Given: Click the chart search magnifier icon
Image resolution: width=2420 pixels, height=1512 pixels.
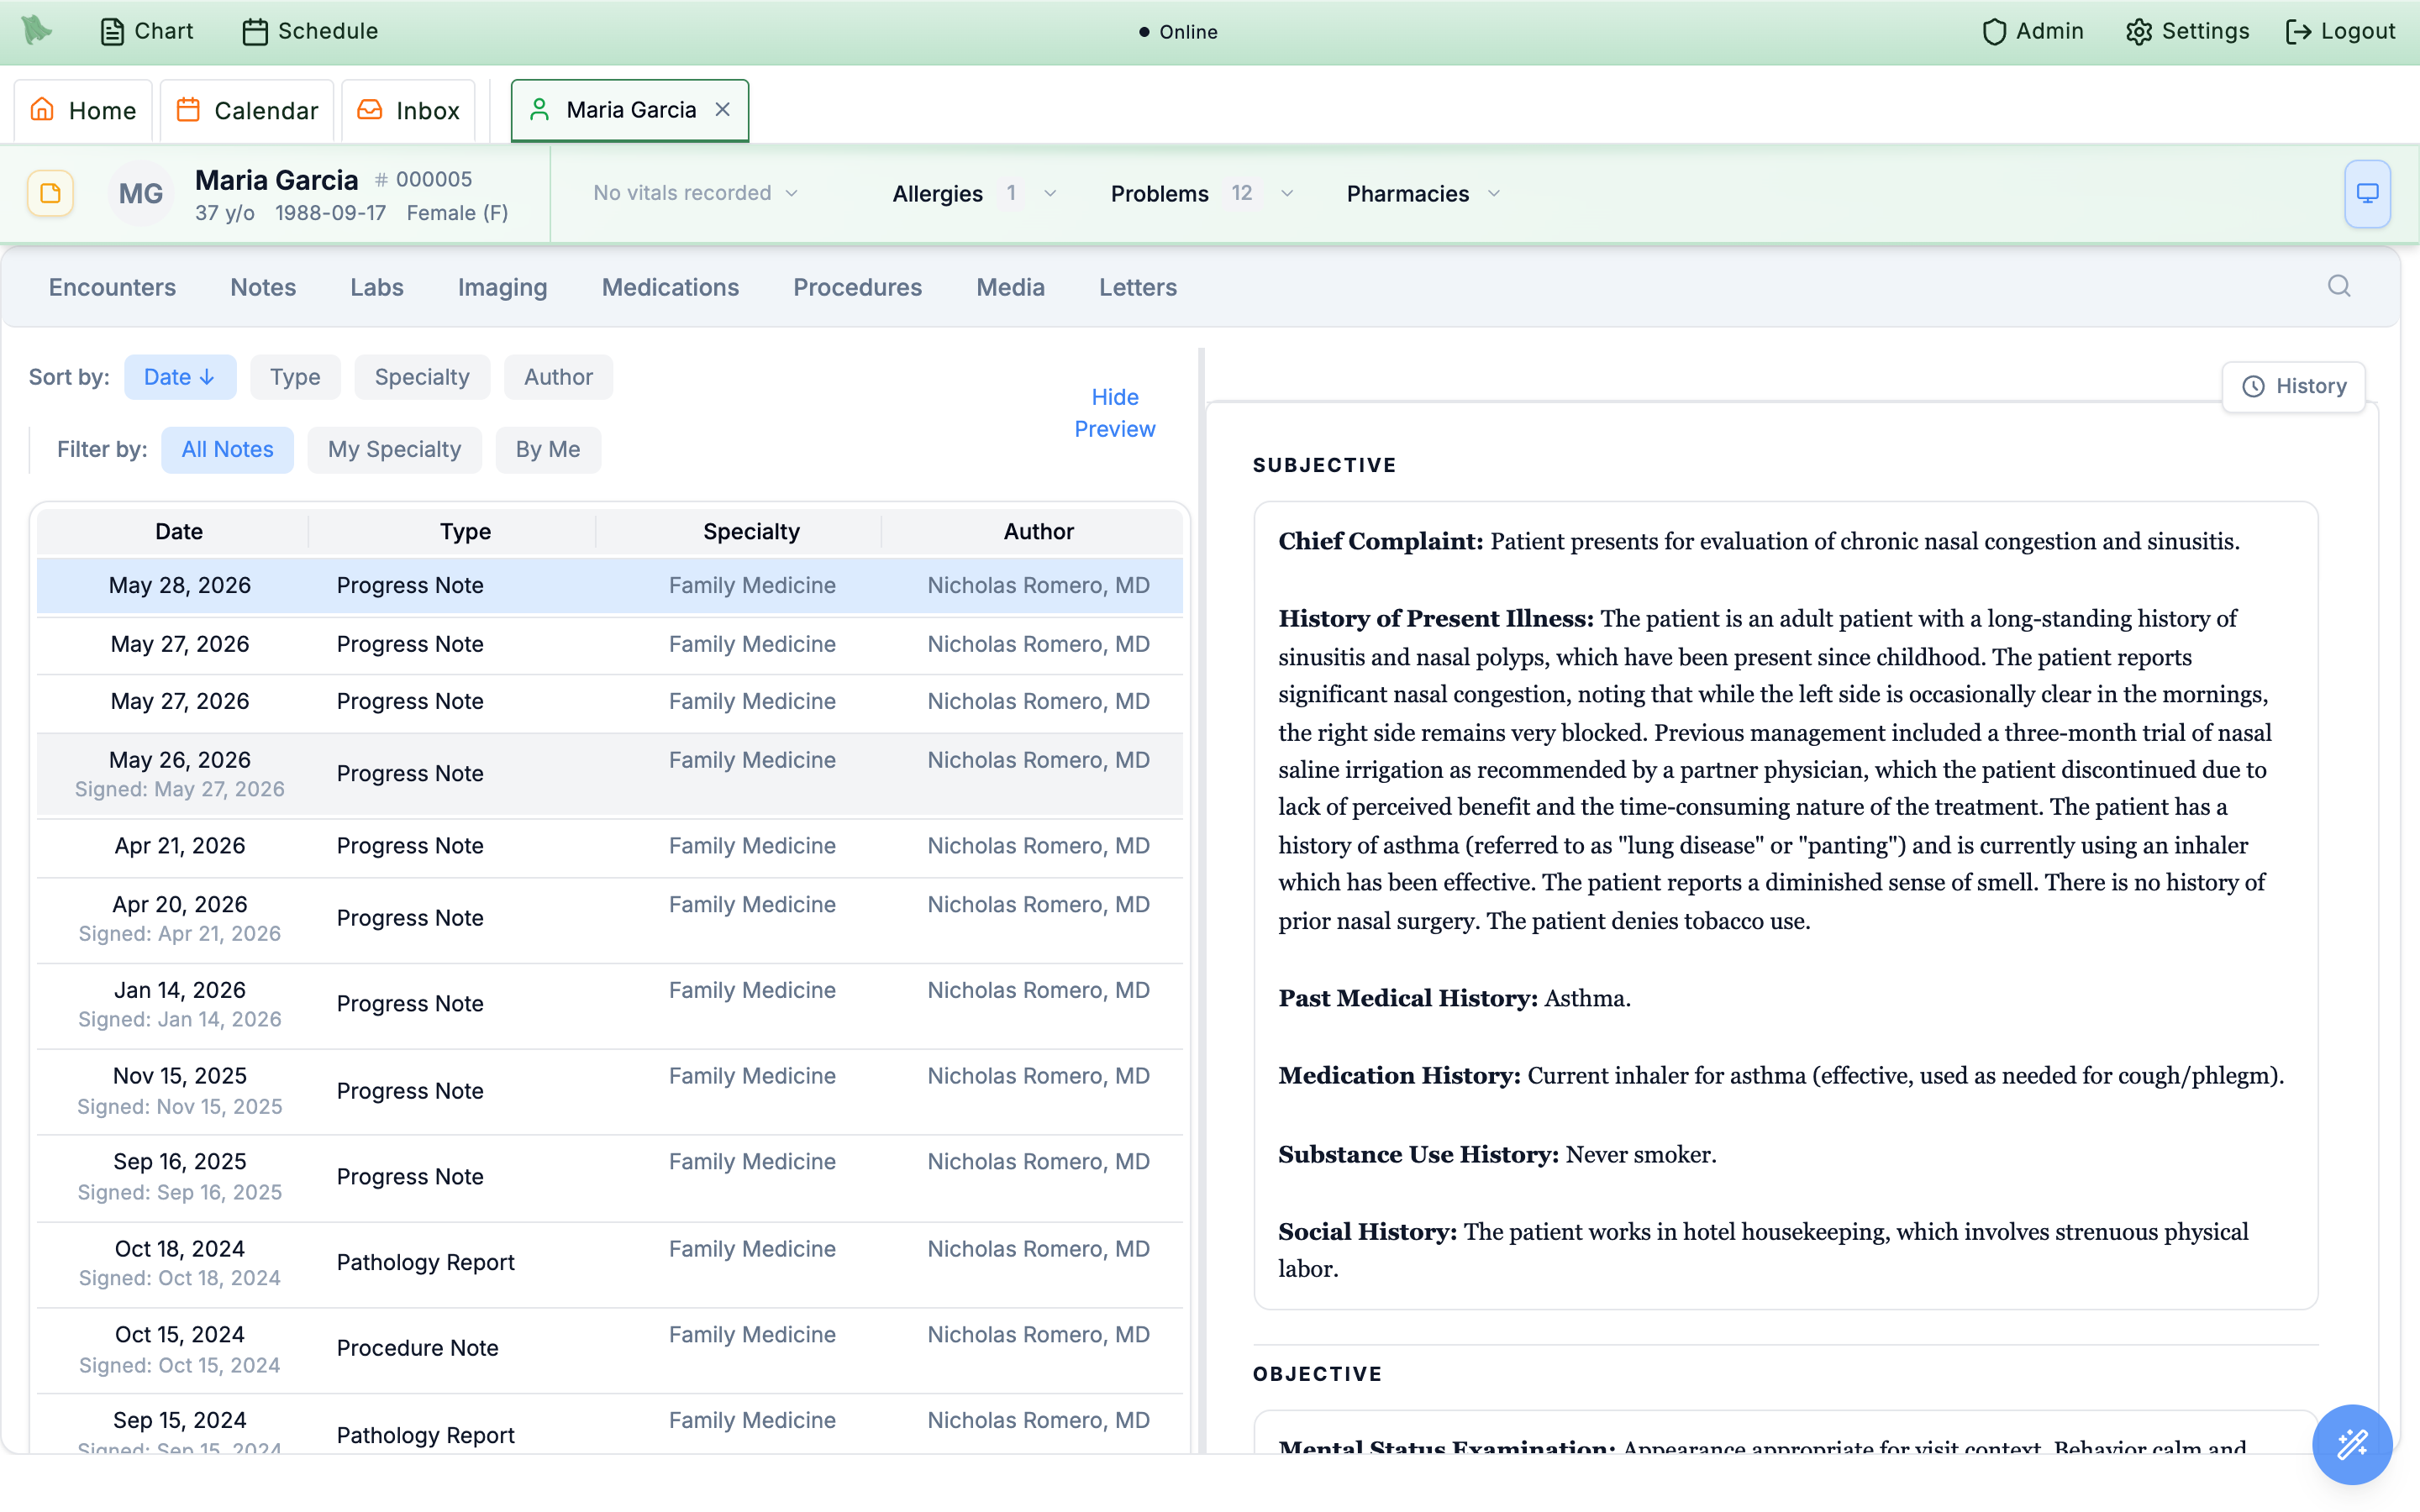Looking at the screenshot, I should pos(2339,286).
